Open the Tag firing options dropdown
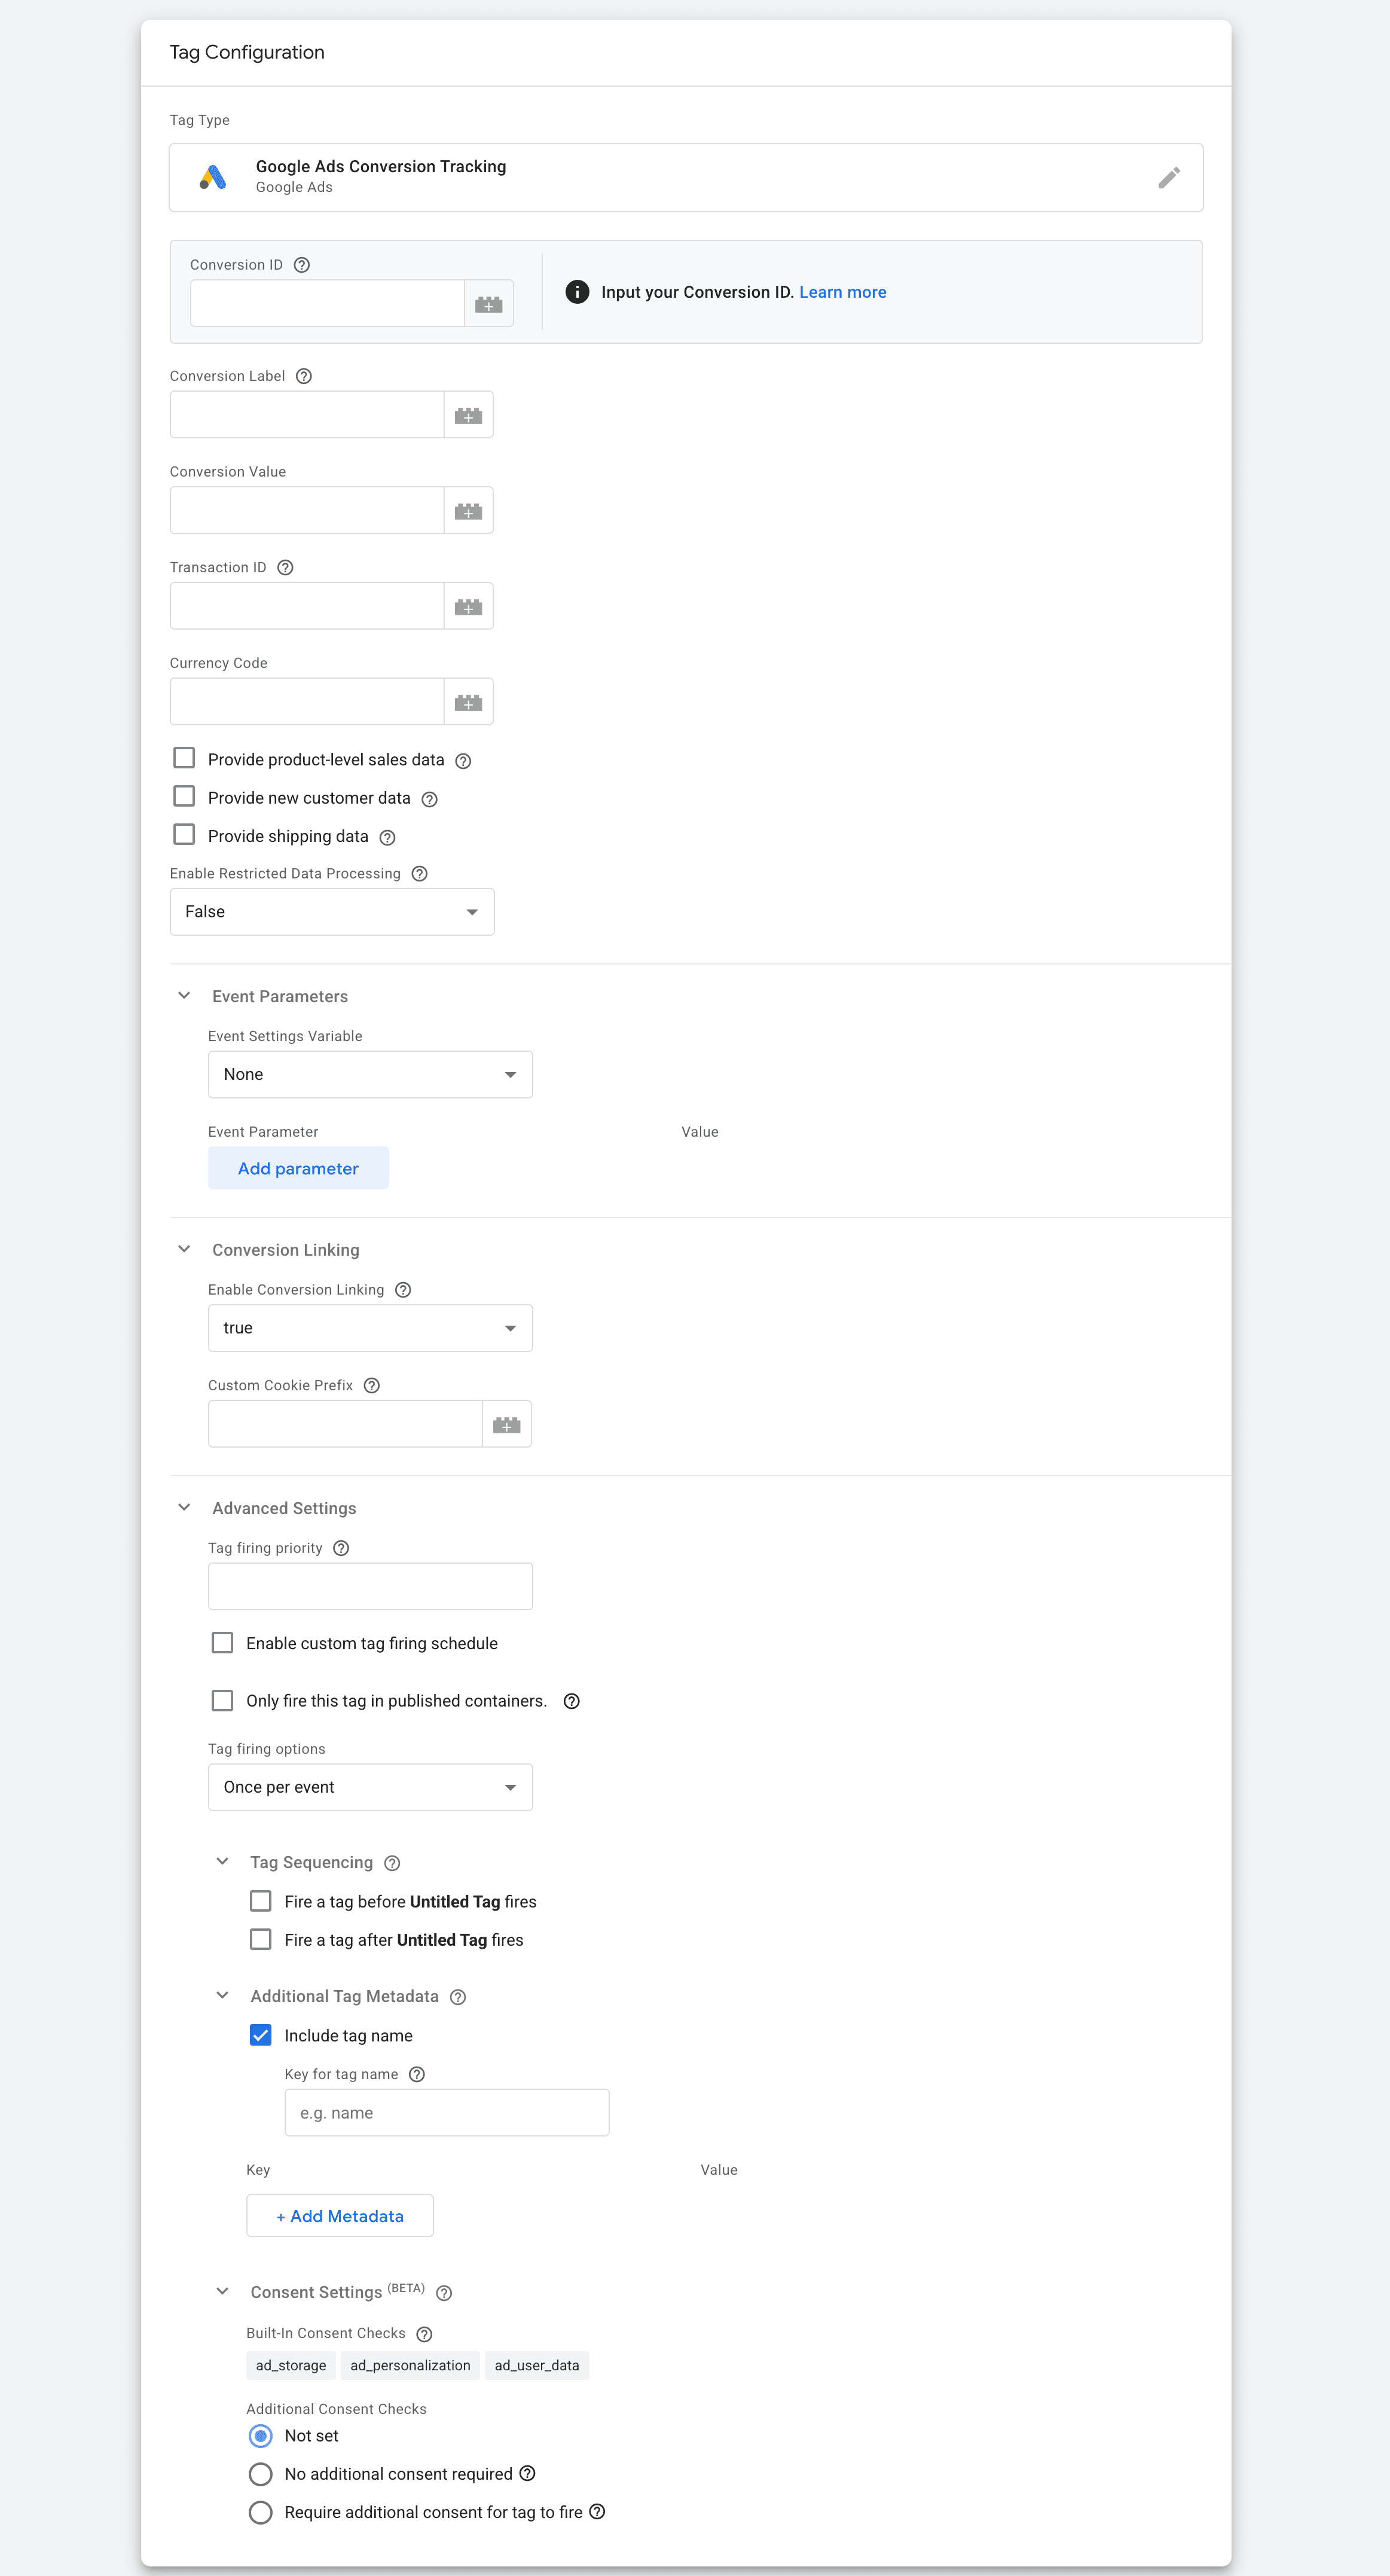The height and width of the screenshot is (2576, 1390). 510,1787
